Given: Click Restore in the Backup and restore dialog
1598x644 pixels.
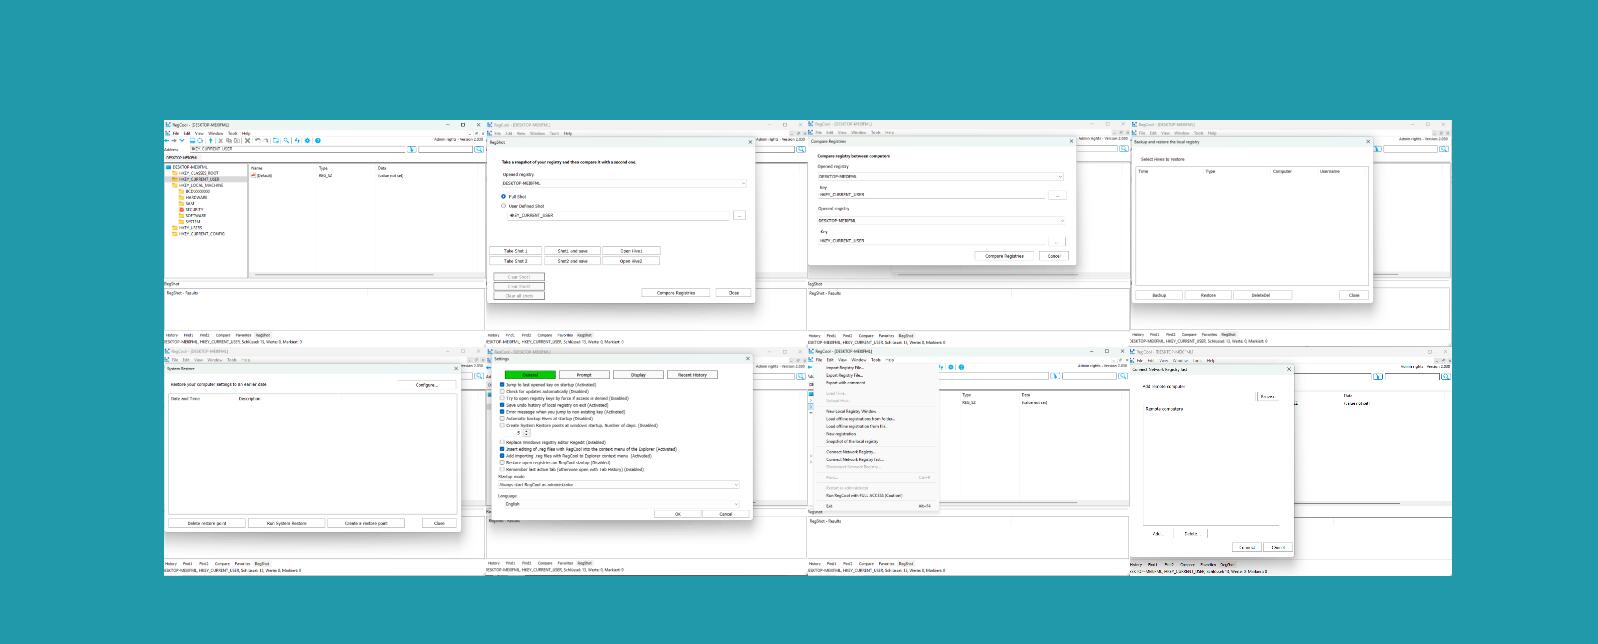Looking at the screenshot, I should pyautogui.click(x=1208, y=295).
